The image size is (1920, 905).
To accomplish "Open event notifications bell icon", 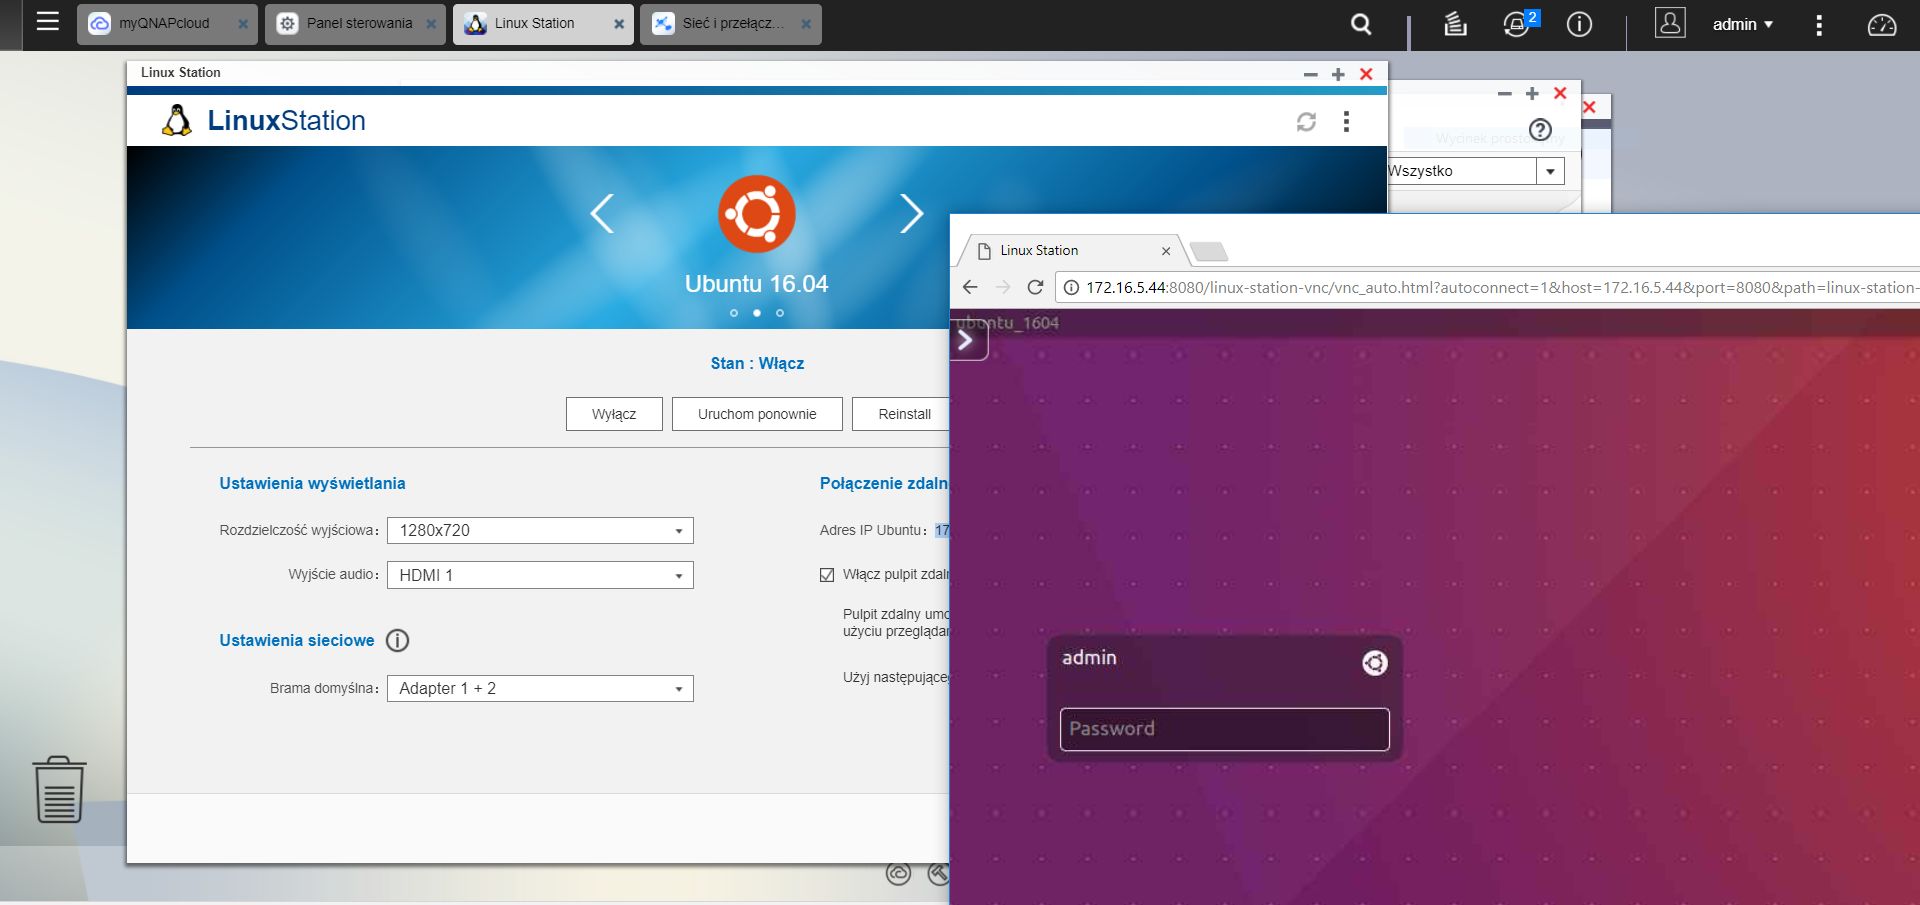I will pyautogui.click(x=1518, y=24).
